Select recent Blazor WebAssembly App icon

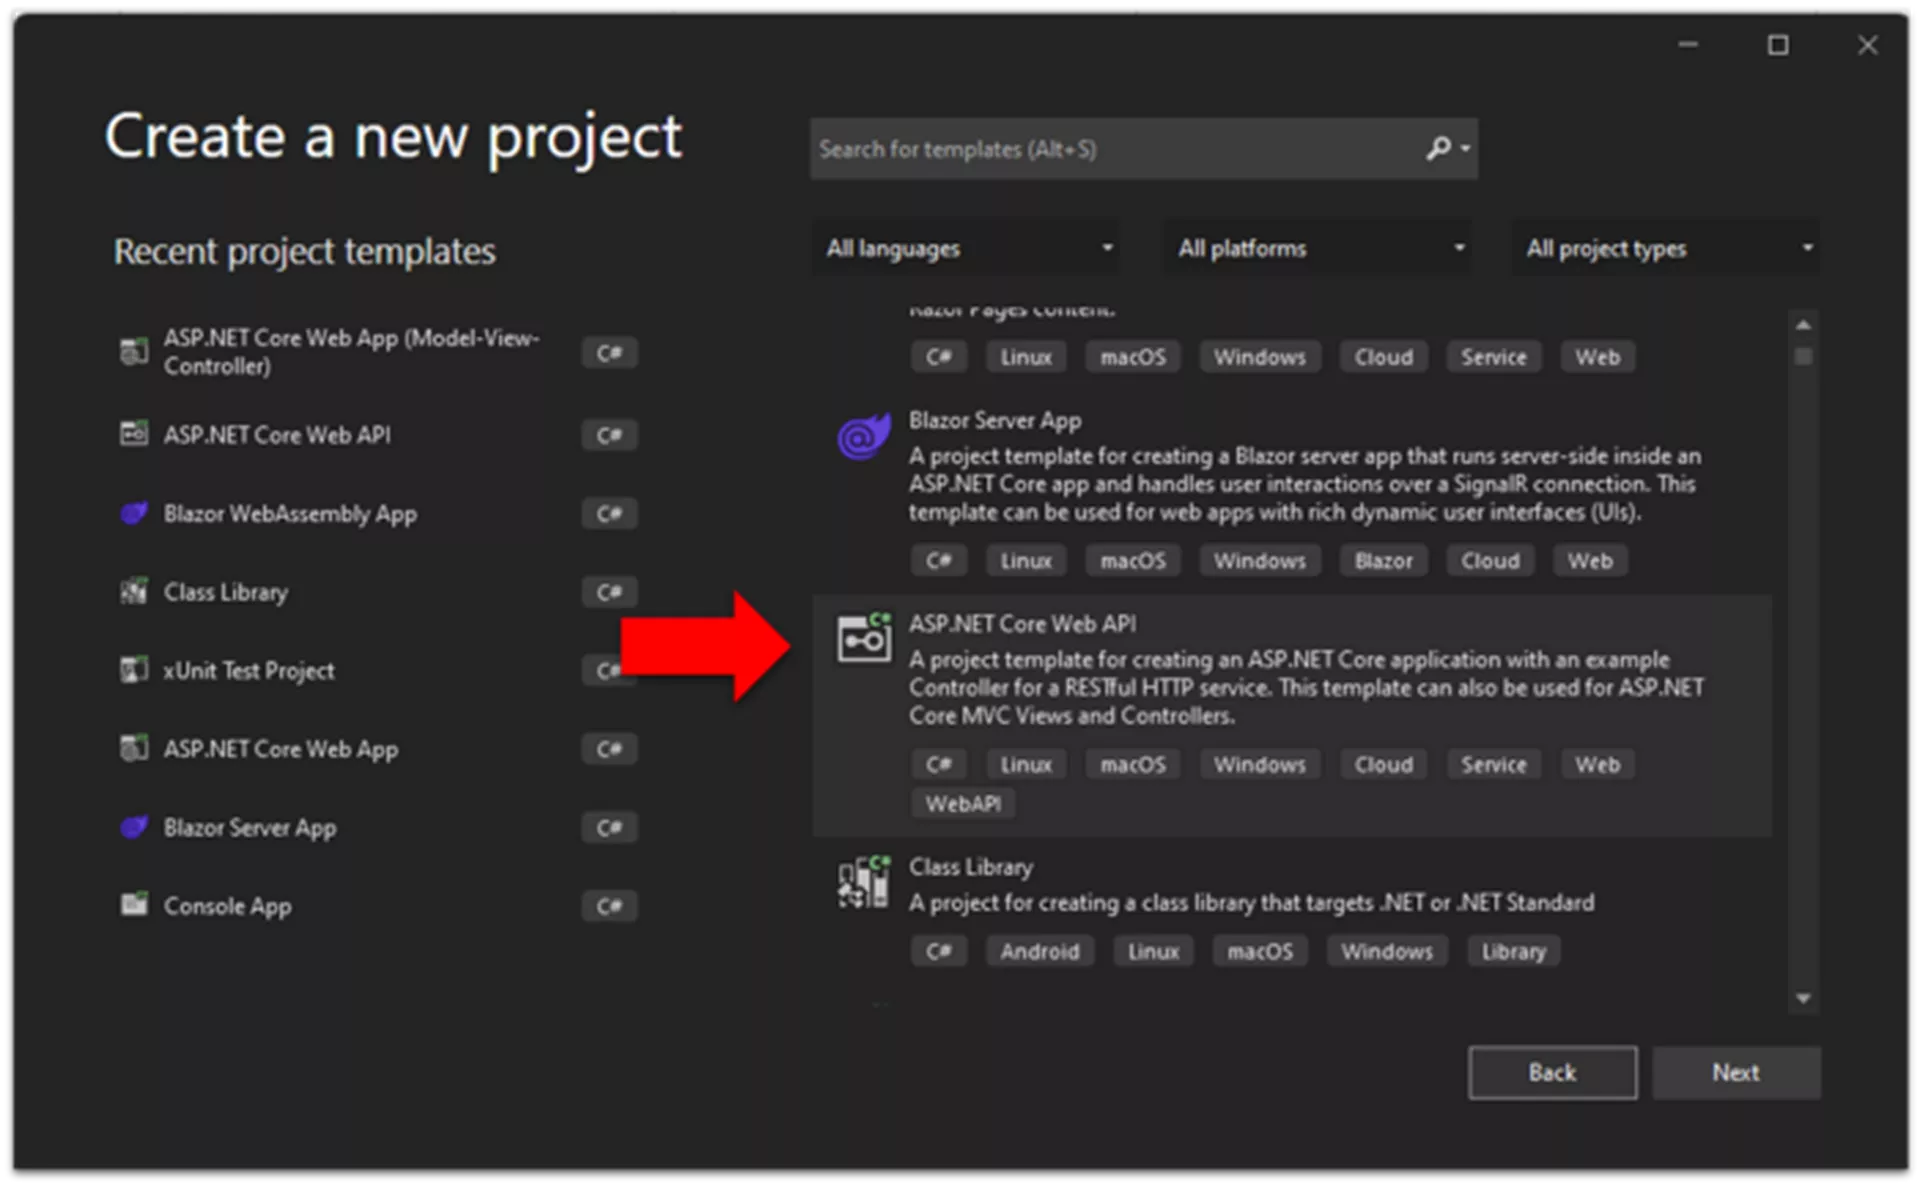pos(134,513)
